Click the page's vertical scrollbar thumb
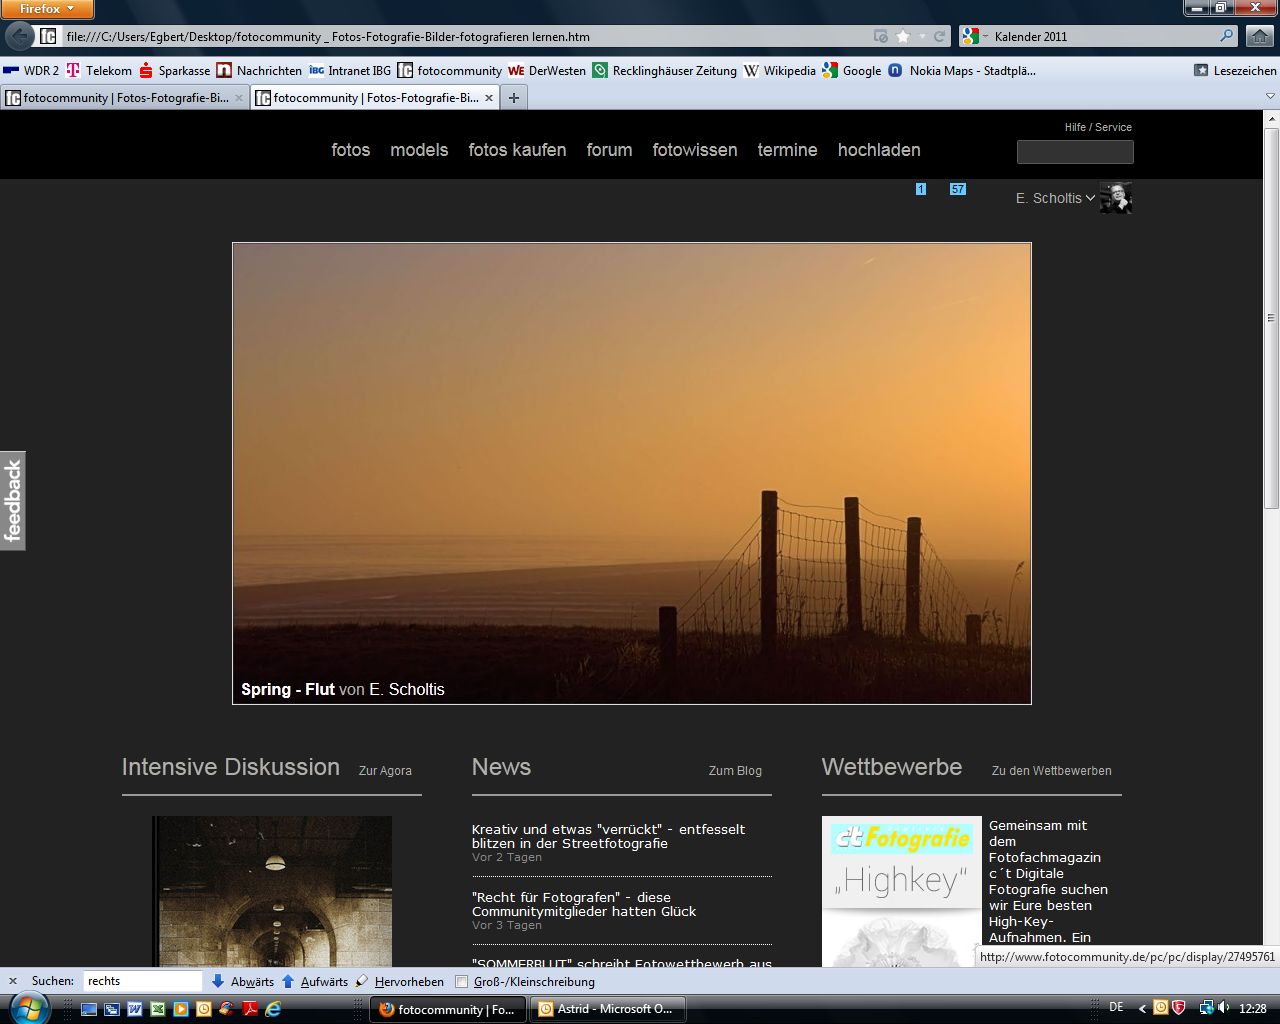This screenshot has height=1024, width=1280. click(1271, 318)
